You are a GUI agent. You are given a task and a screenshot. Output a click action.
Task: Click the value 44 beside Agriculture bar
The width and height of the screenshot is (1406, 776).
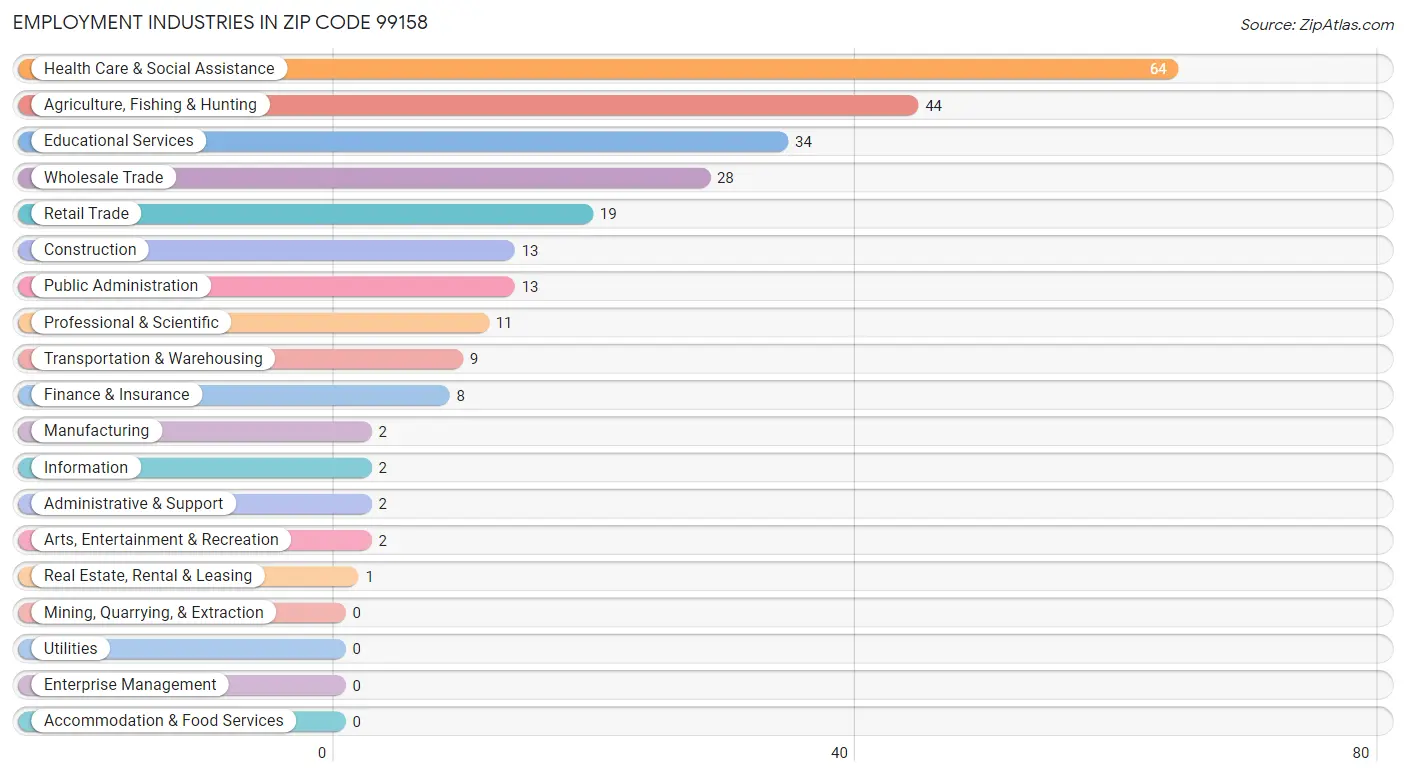pyautogui.click(x=933, y=106)
